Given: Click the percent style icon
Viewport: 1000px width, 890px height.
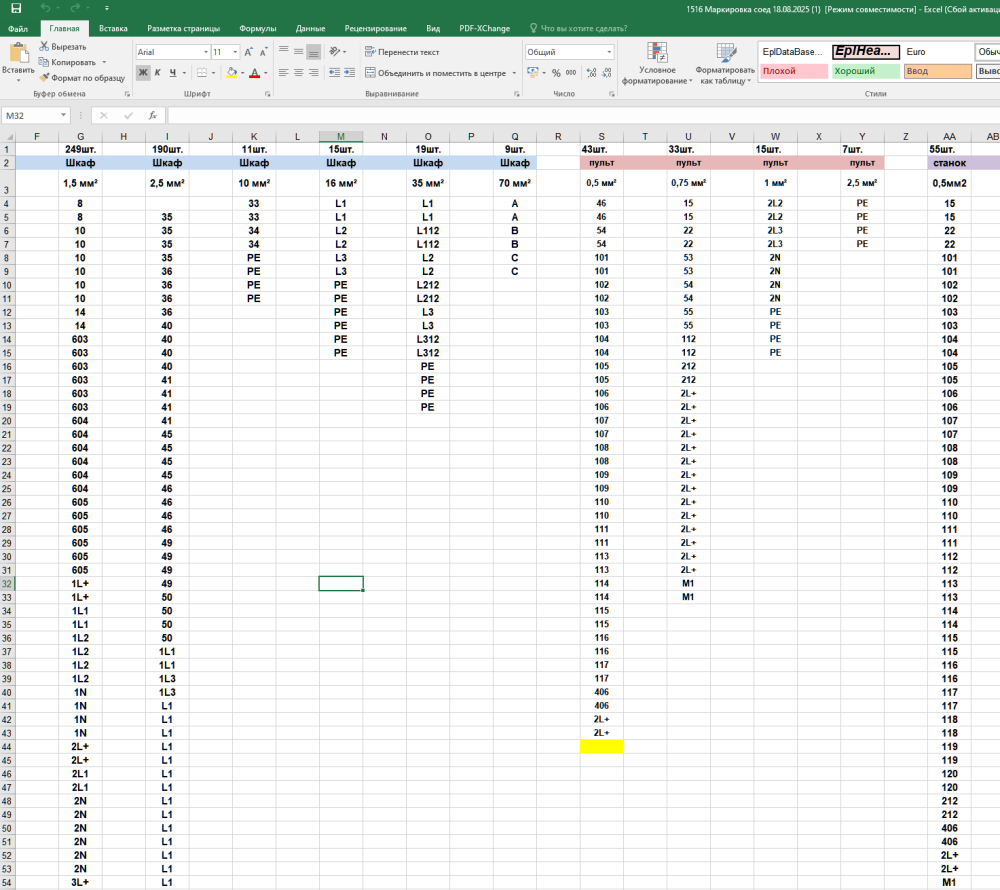Looking at the screenshot, I should 555,72.
